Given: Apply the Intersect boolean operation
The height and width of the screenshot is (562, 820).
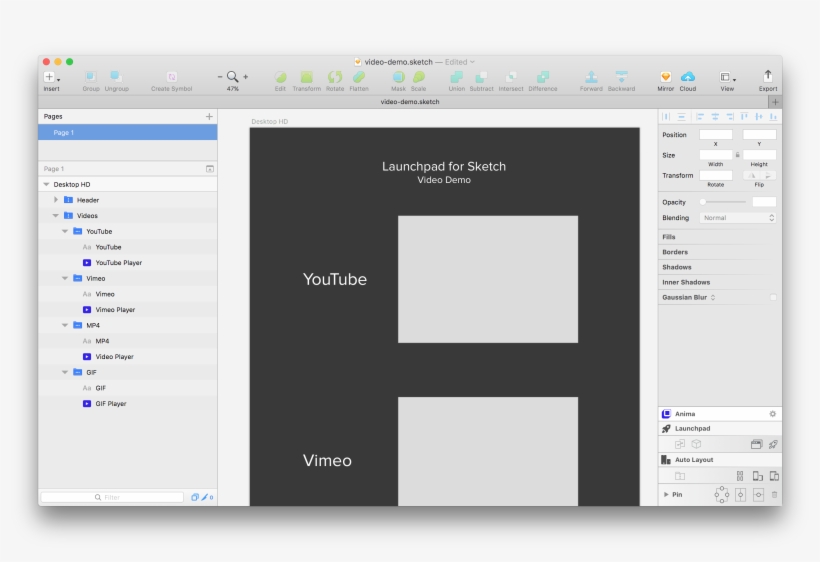Looking at the screenshot, I should point(511,77).
